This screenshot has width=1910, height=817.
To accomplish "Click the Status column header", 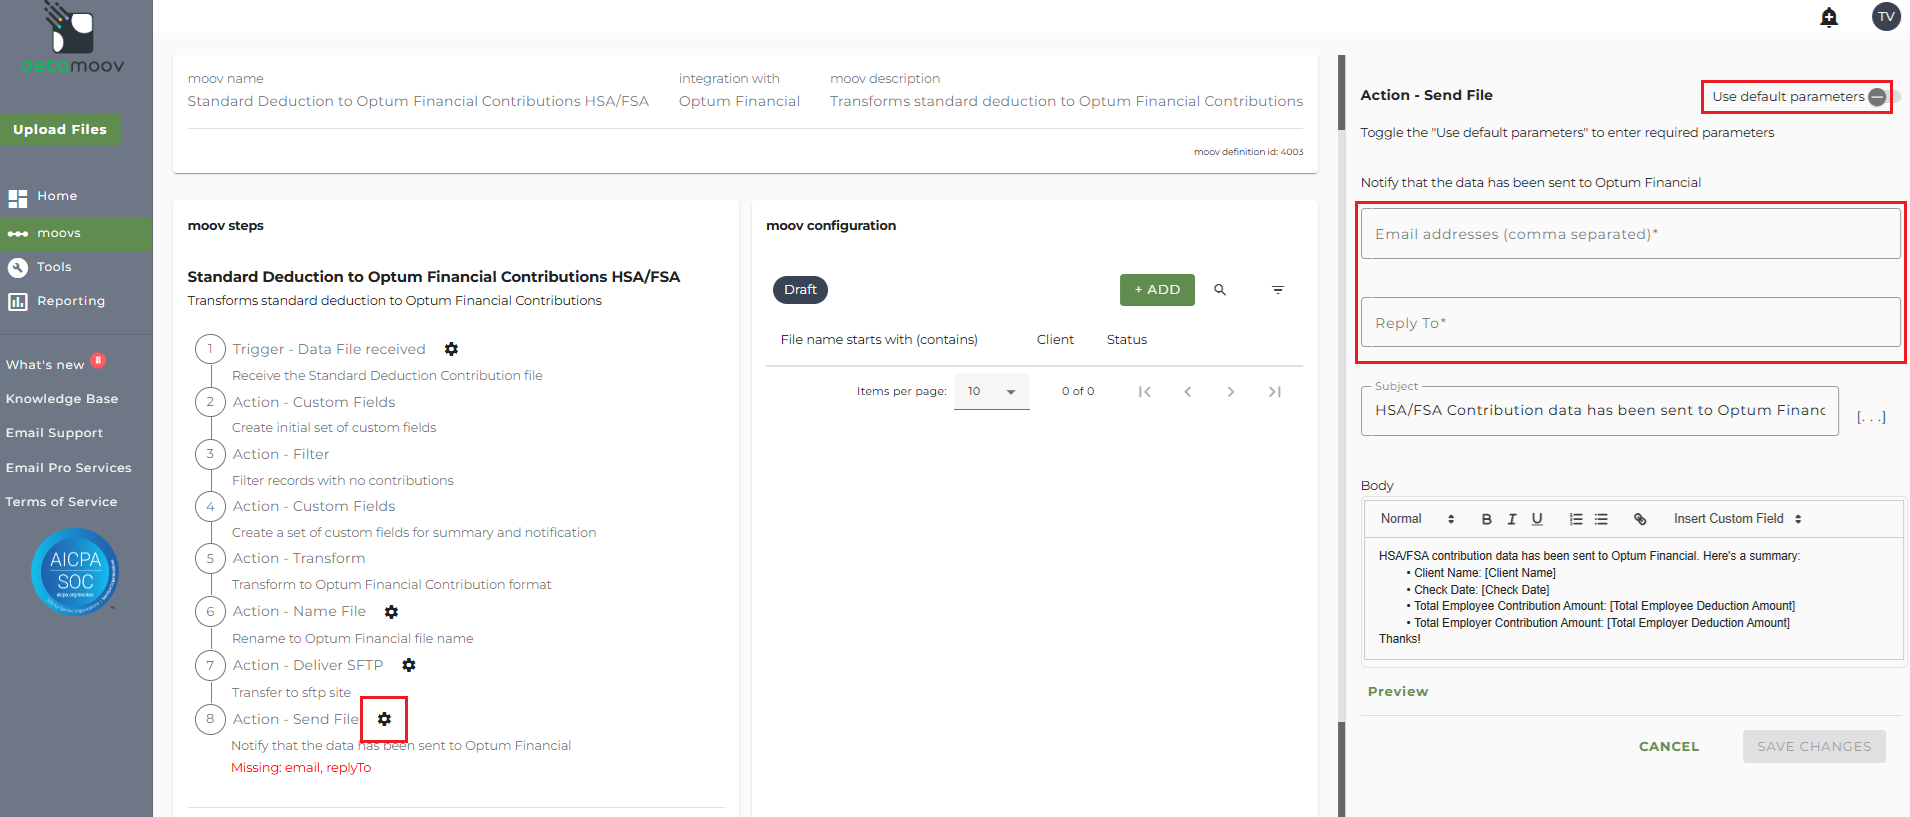I will click(1127, 340).
